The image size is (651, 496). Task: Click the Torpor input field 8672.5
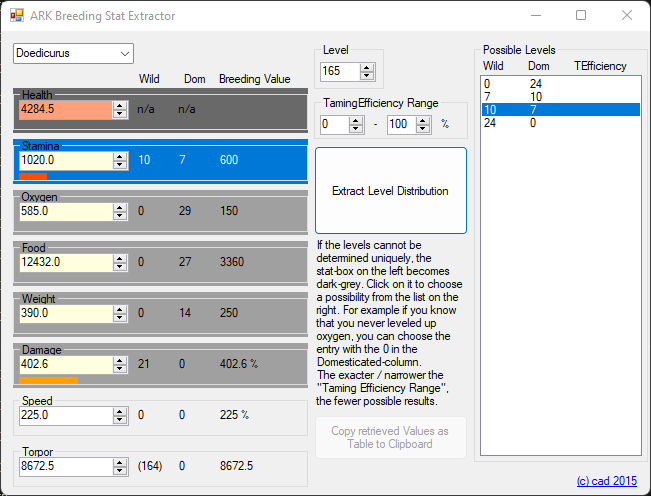(66, 467)
